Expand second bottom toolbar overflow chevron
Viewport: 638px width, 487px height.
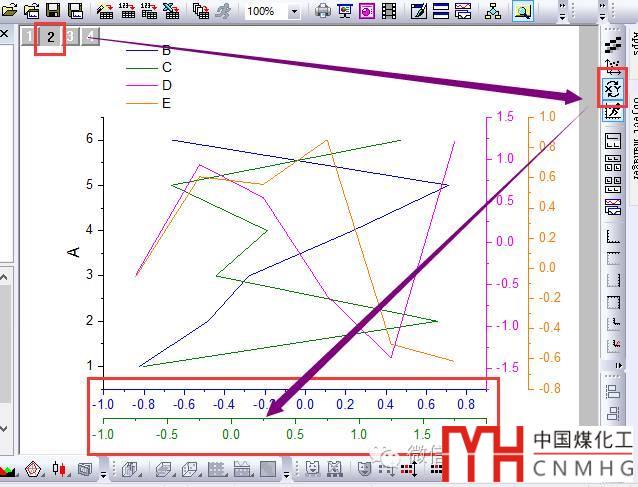pyautogui.click(x=286, y=474)
